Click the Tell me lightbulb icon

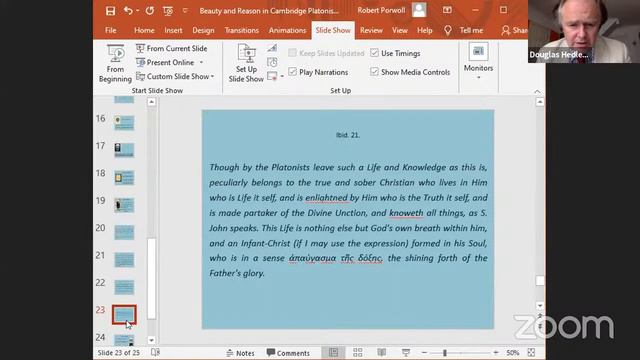point(448,30)
